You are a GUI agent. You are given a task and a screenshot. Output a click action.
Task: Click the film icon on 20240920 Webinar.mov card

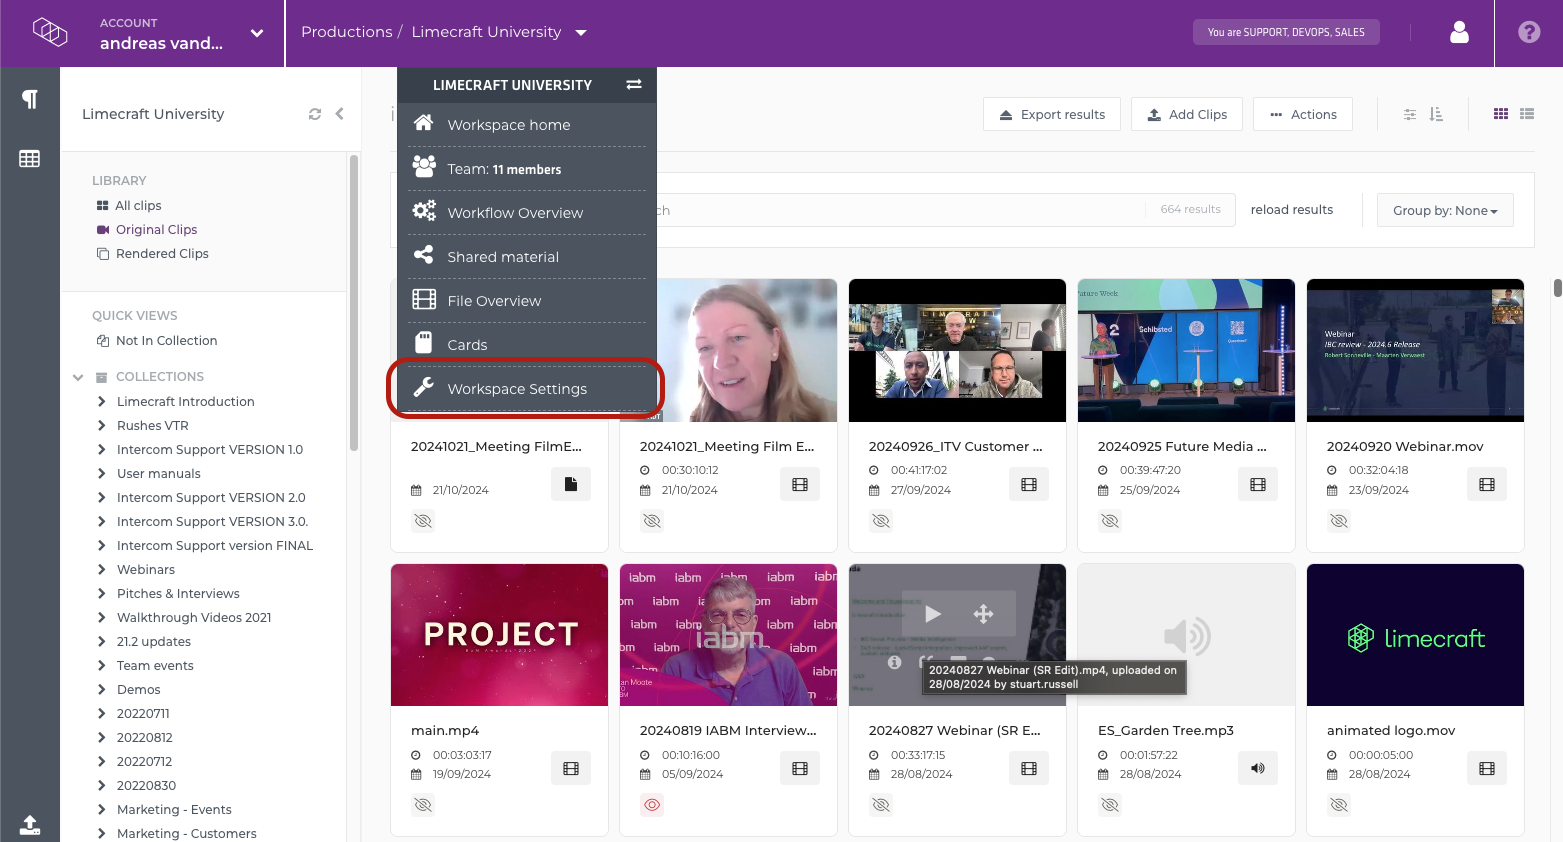click(1487, 484)
